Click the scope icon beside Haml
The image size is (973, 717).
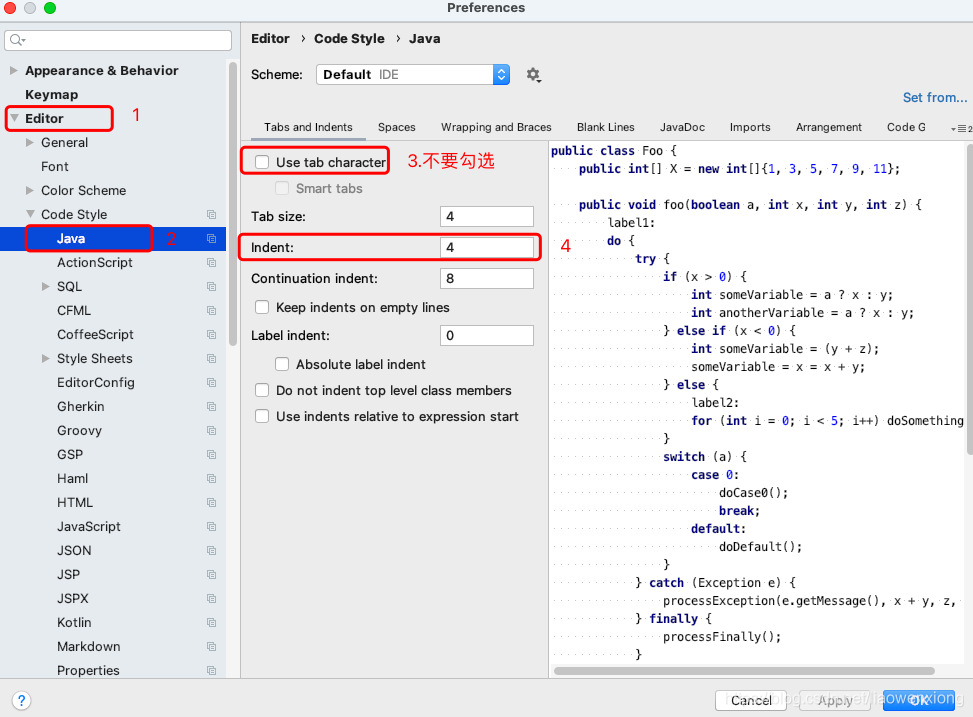click(x=212, y=479)
